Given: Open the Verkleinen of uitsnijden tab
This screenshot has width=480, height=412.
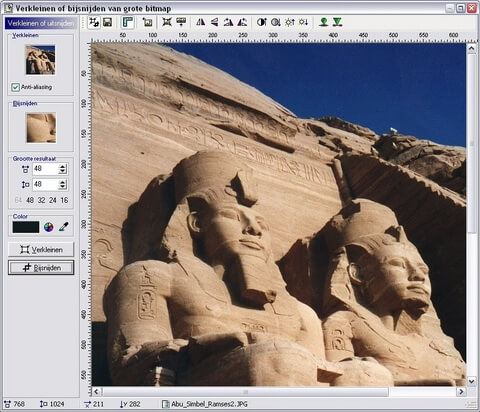Looking at the screenshot, I should tap(40, 23).
